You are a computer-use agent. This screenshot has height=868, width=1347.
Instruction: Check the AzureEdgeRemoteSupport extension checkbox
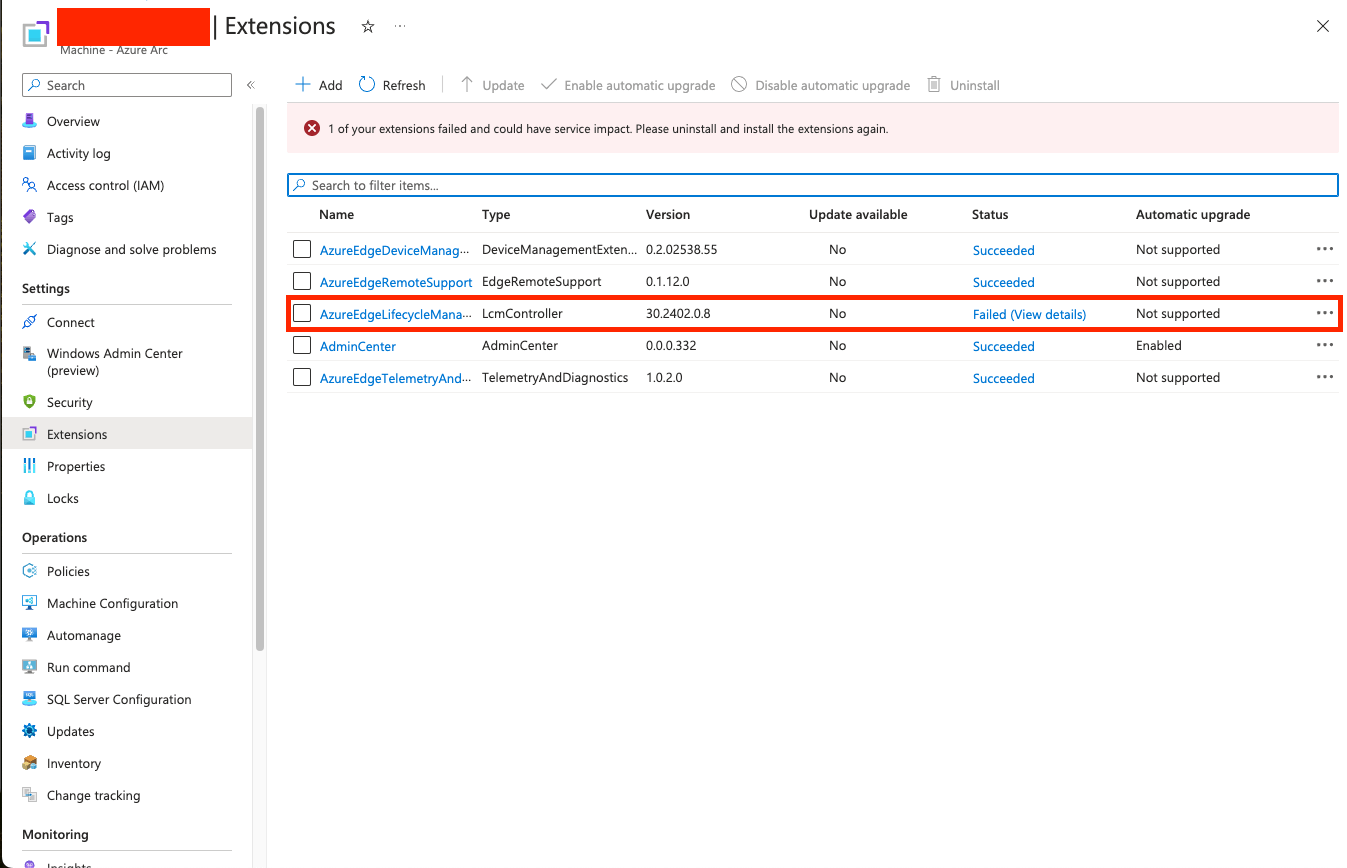pyautogui.click(x=302, y=281)
